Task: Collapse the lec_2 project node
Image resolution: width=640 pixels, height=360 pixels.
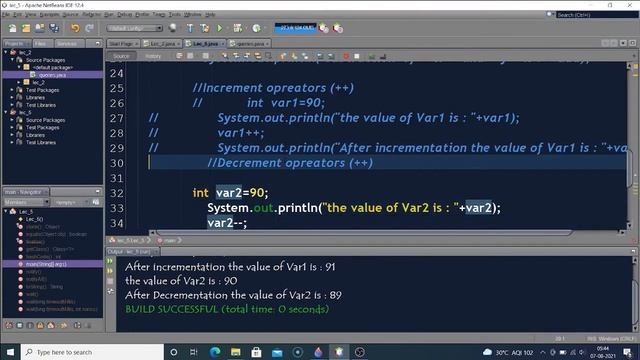Action: pyautogui.click(x=6, y=52)
